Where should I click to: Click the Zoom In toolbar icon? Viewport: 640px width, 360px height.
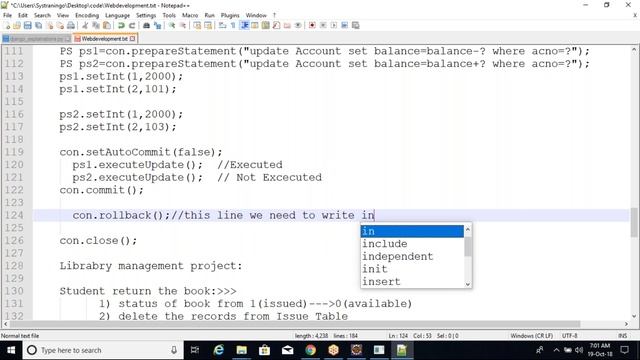172,25
